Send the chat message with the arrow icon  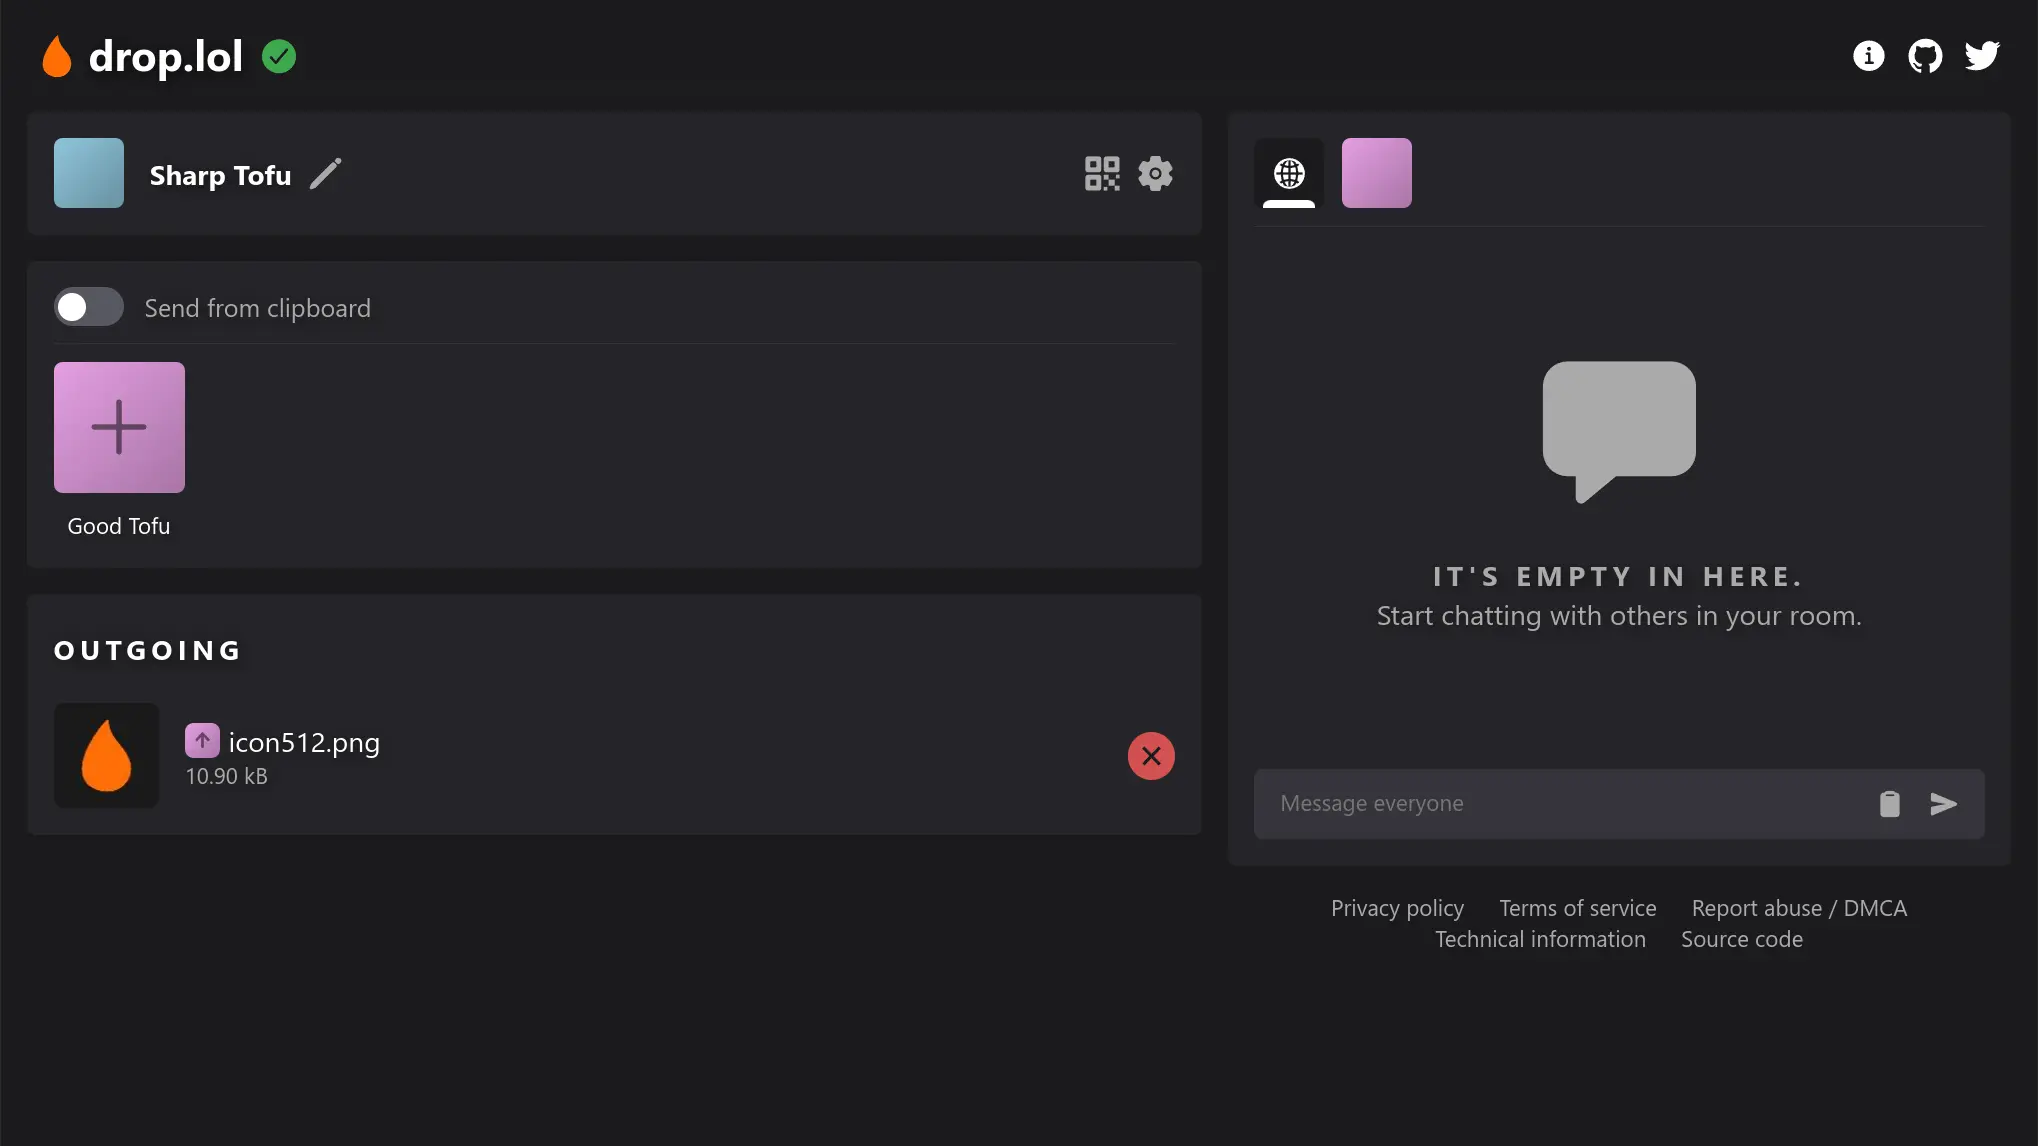pyautogui.click(x=1944, y=804)
